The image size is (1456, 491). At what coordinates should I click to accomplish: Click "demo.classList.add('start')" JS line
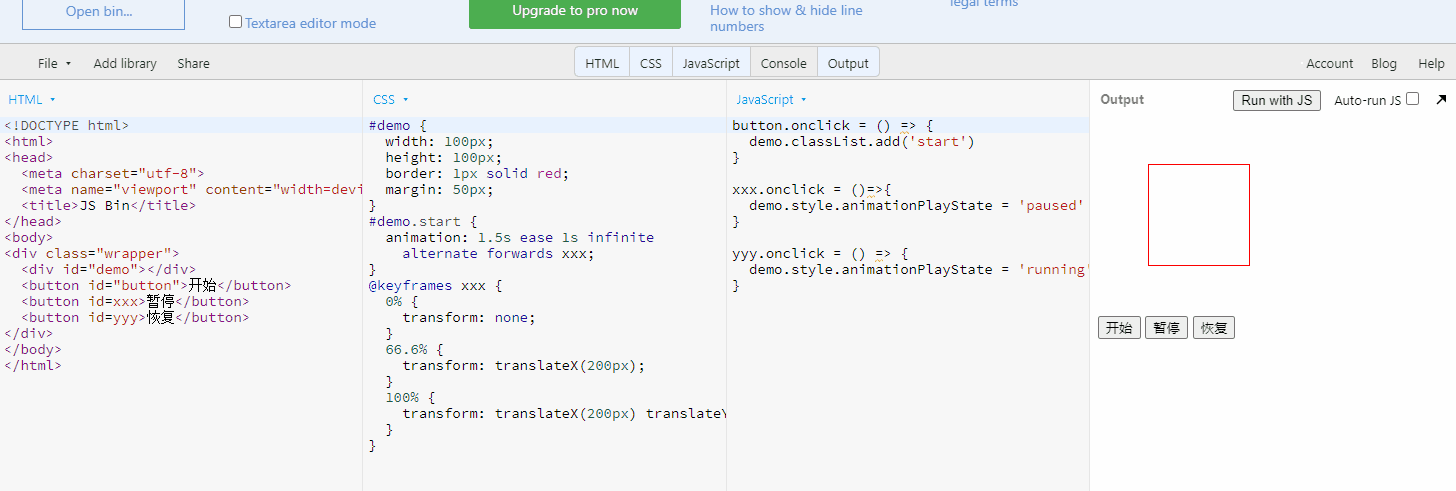coord(862,141)
